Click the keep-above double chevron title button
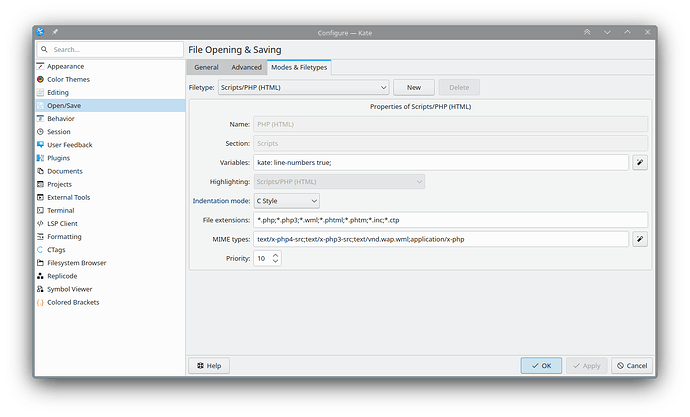 (587, 32)
